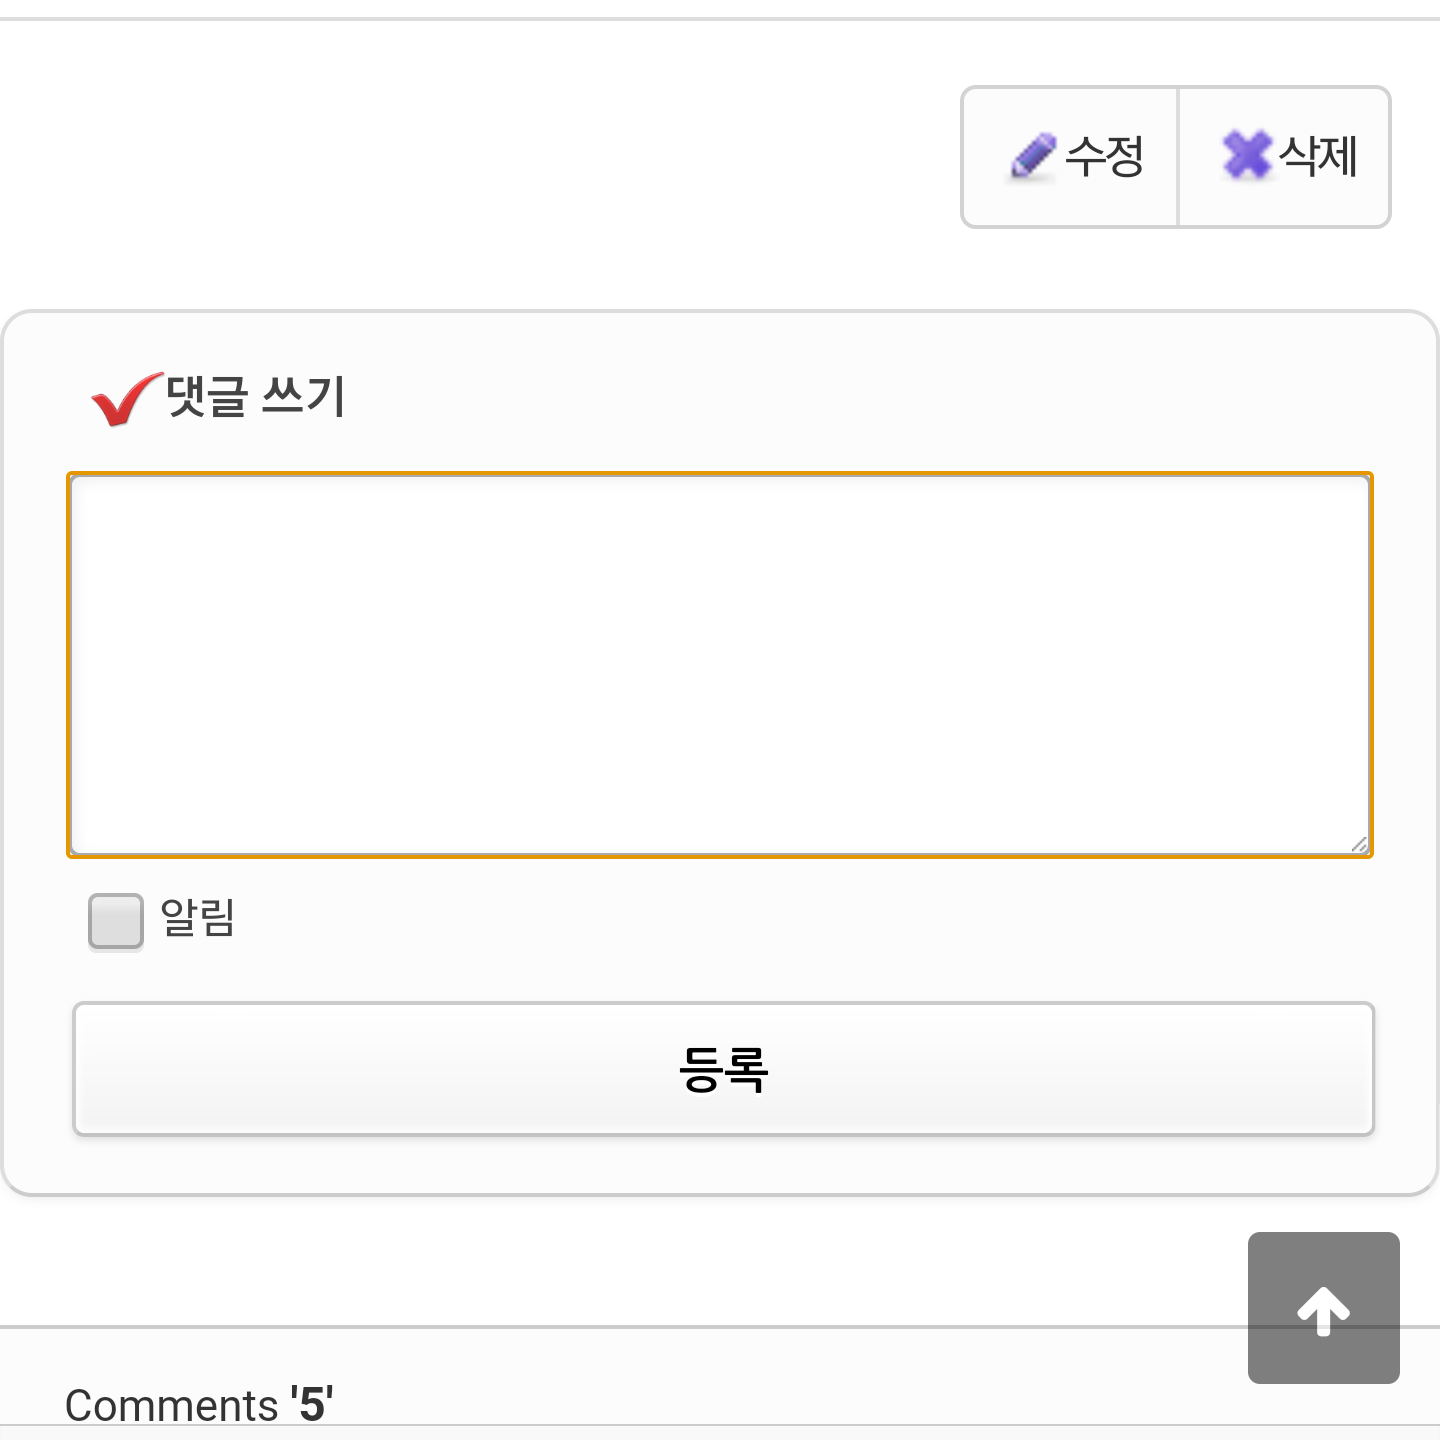
Task: Enable the 알림 notification checkbox
Action: coord(114,921)
